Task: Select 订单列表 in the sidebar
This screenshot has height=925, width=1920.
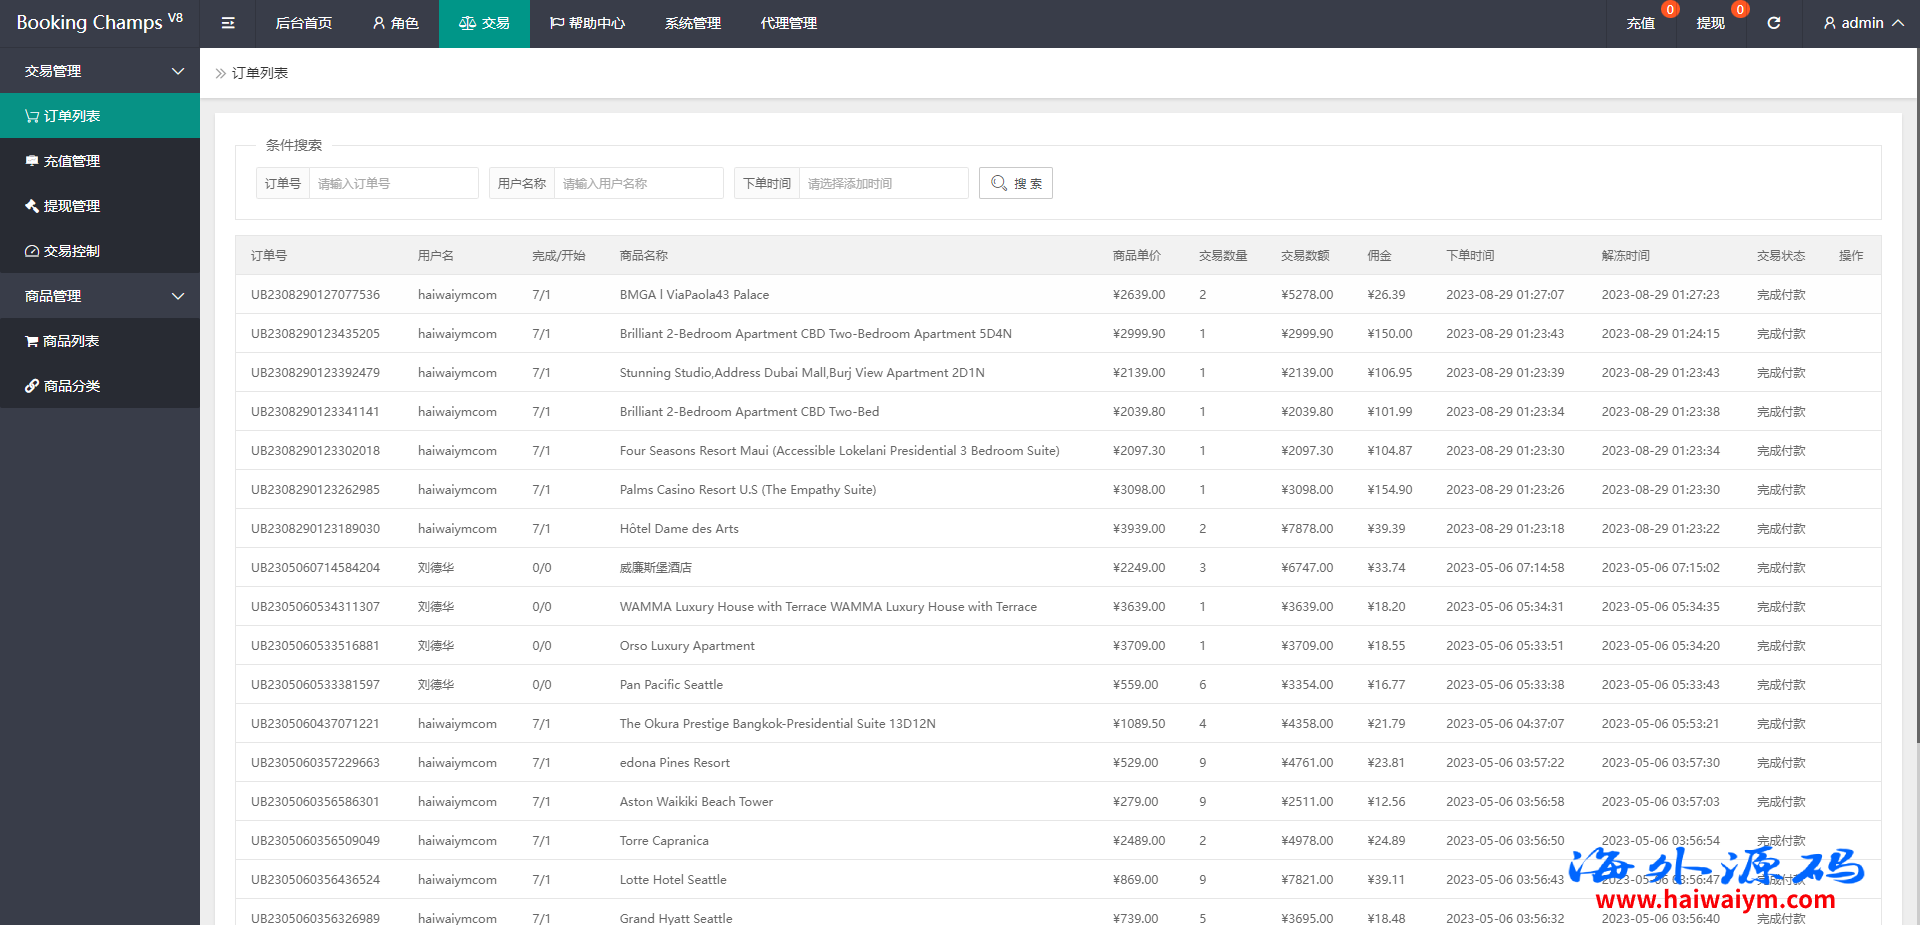Action: (71, 116)
